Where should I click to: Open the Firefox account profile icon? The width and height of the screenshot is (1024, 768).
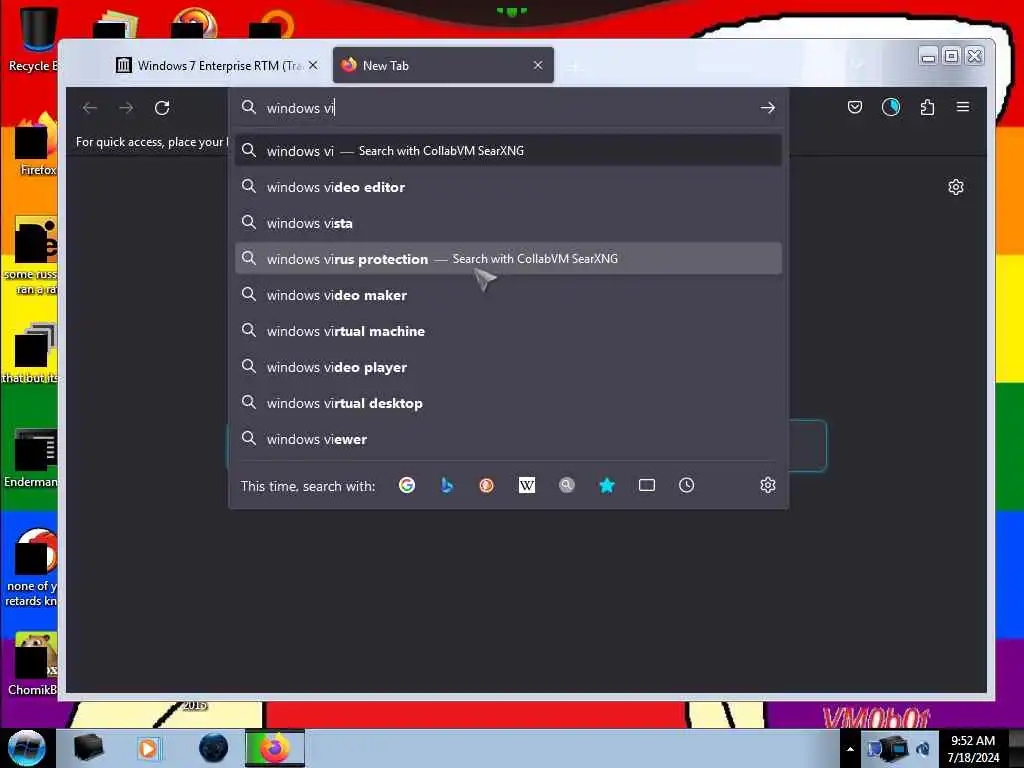pyautogui.click(x=891, y=107)
